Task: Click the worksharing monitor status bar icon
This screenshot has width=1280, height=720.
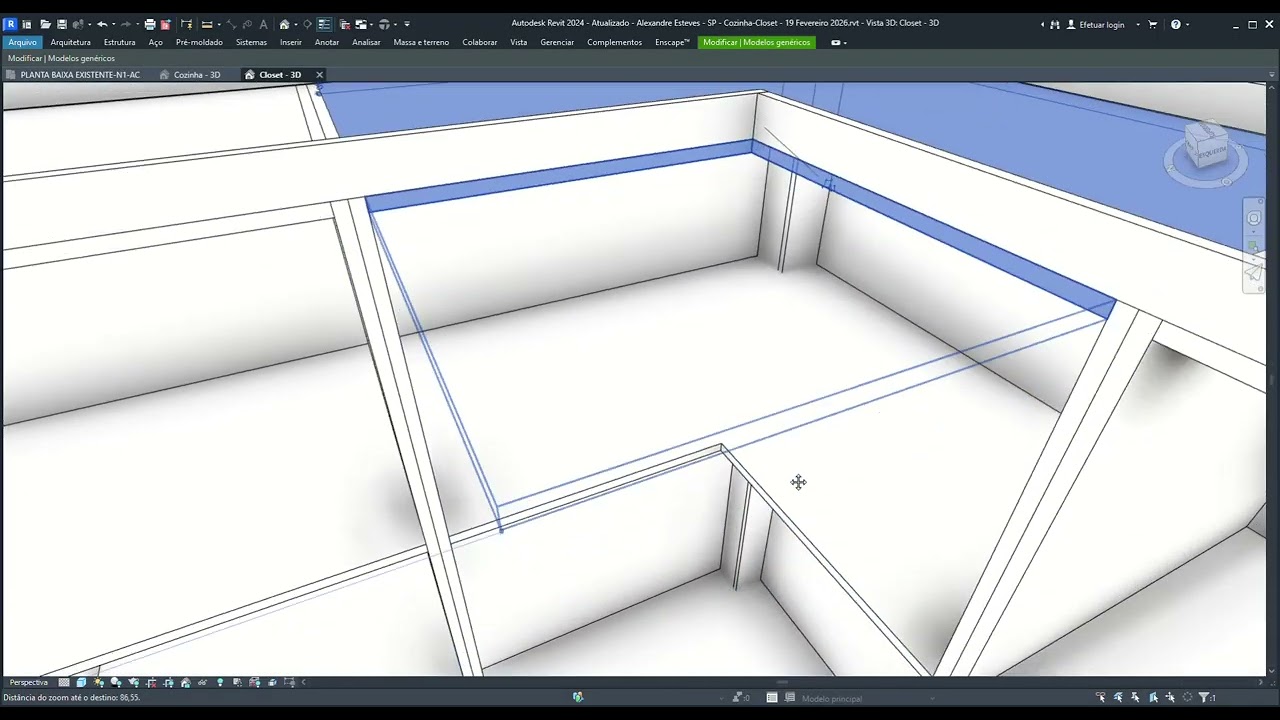Action: (x=578, y=697)
